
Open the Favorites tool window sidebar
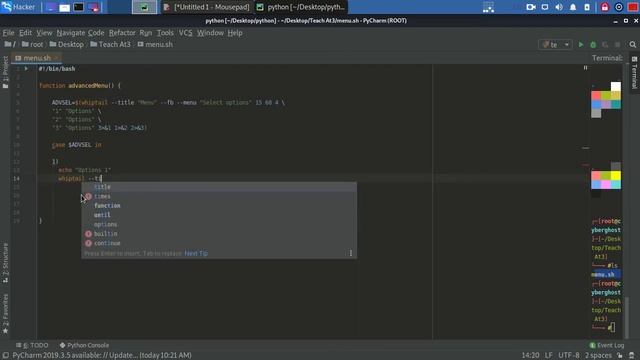click(5, 313)
